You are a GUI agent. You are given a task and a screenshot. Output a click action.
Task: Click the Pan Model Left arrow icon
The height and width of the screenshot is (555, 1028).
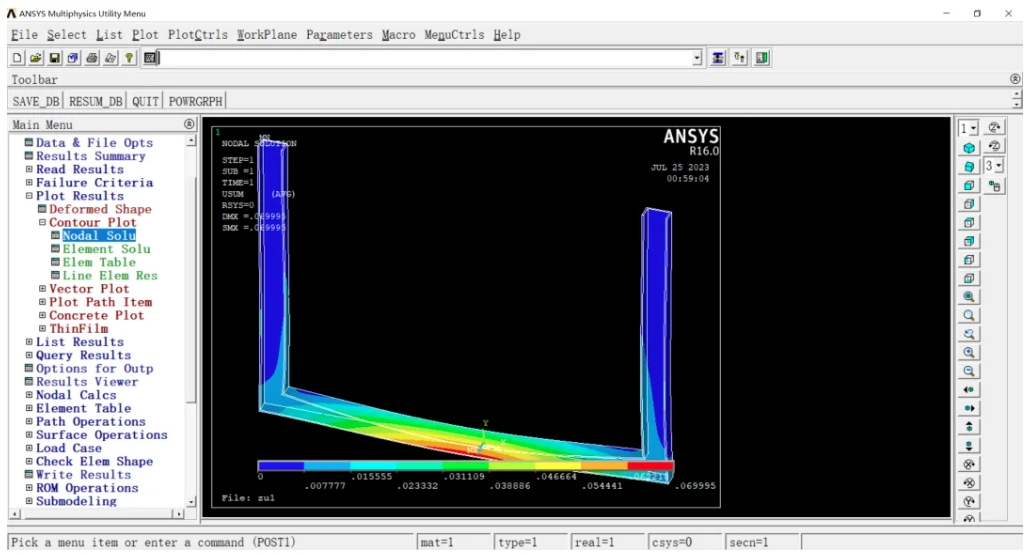969,390
